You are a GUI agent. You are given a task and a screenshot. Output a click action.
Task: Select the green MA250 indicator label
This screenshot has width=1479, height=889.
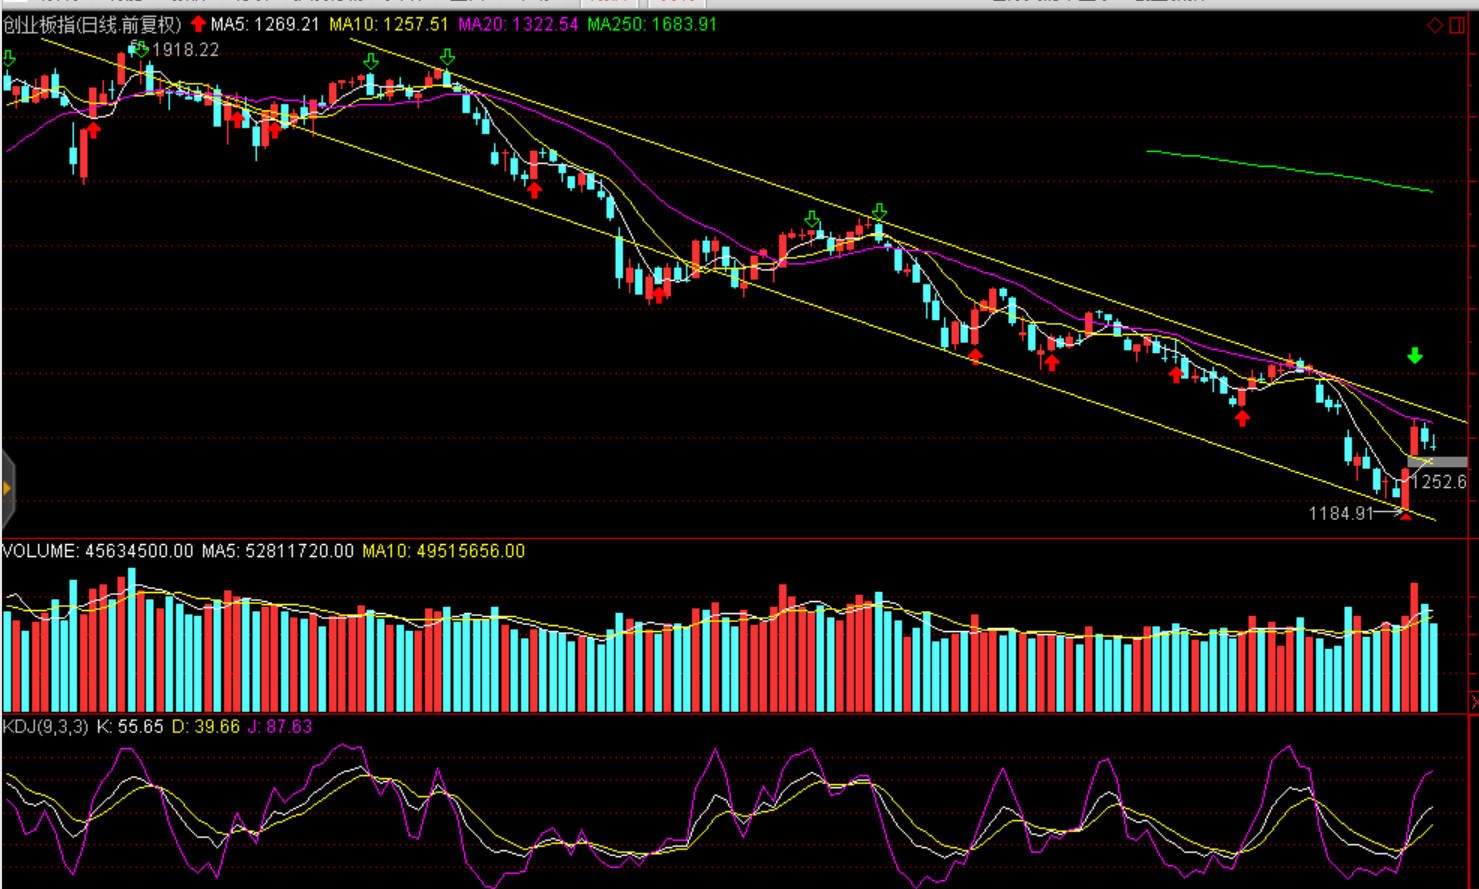[651, 24]
